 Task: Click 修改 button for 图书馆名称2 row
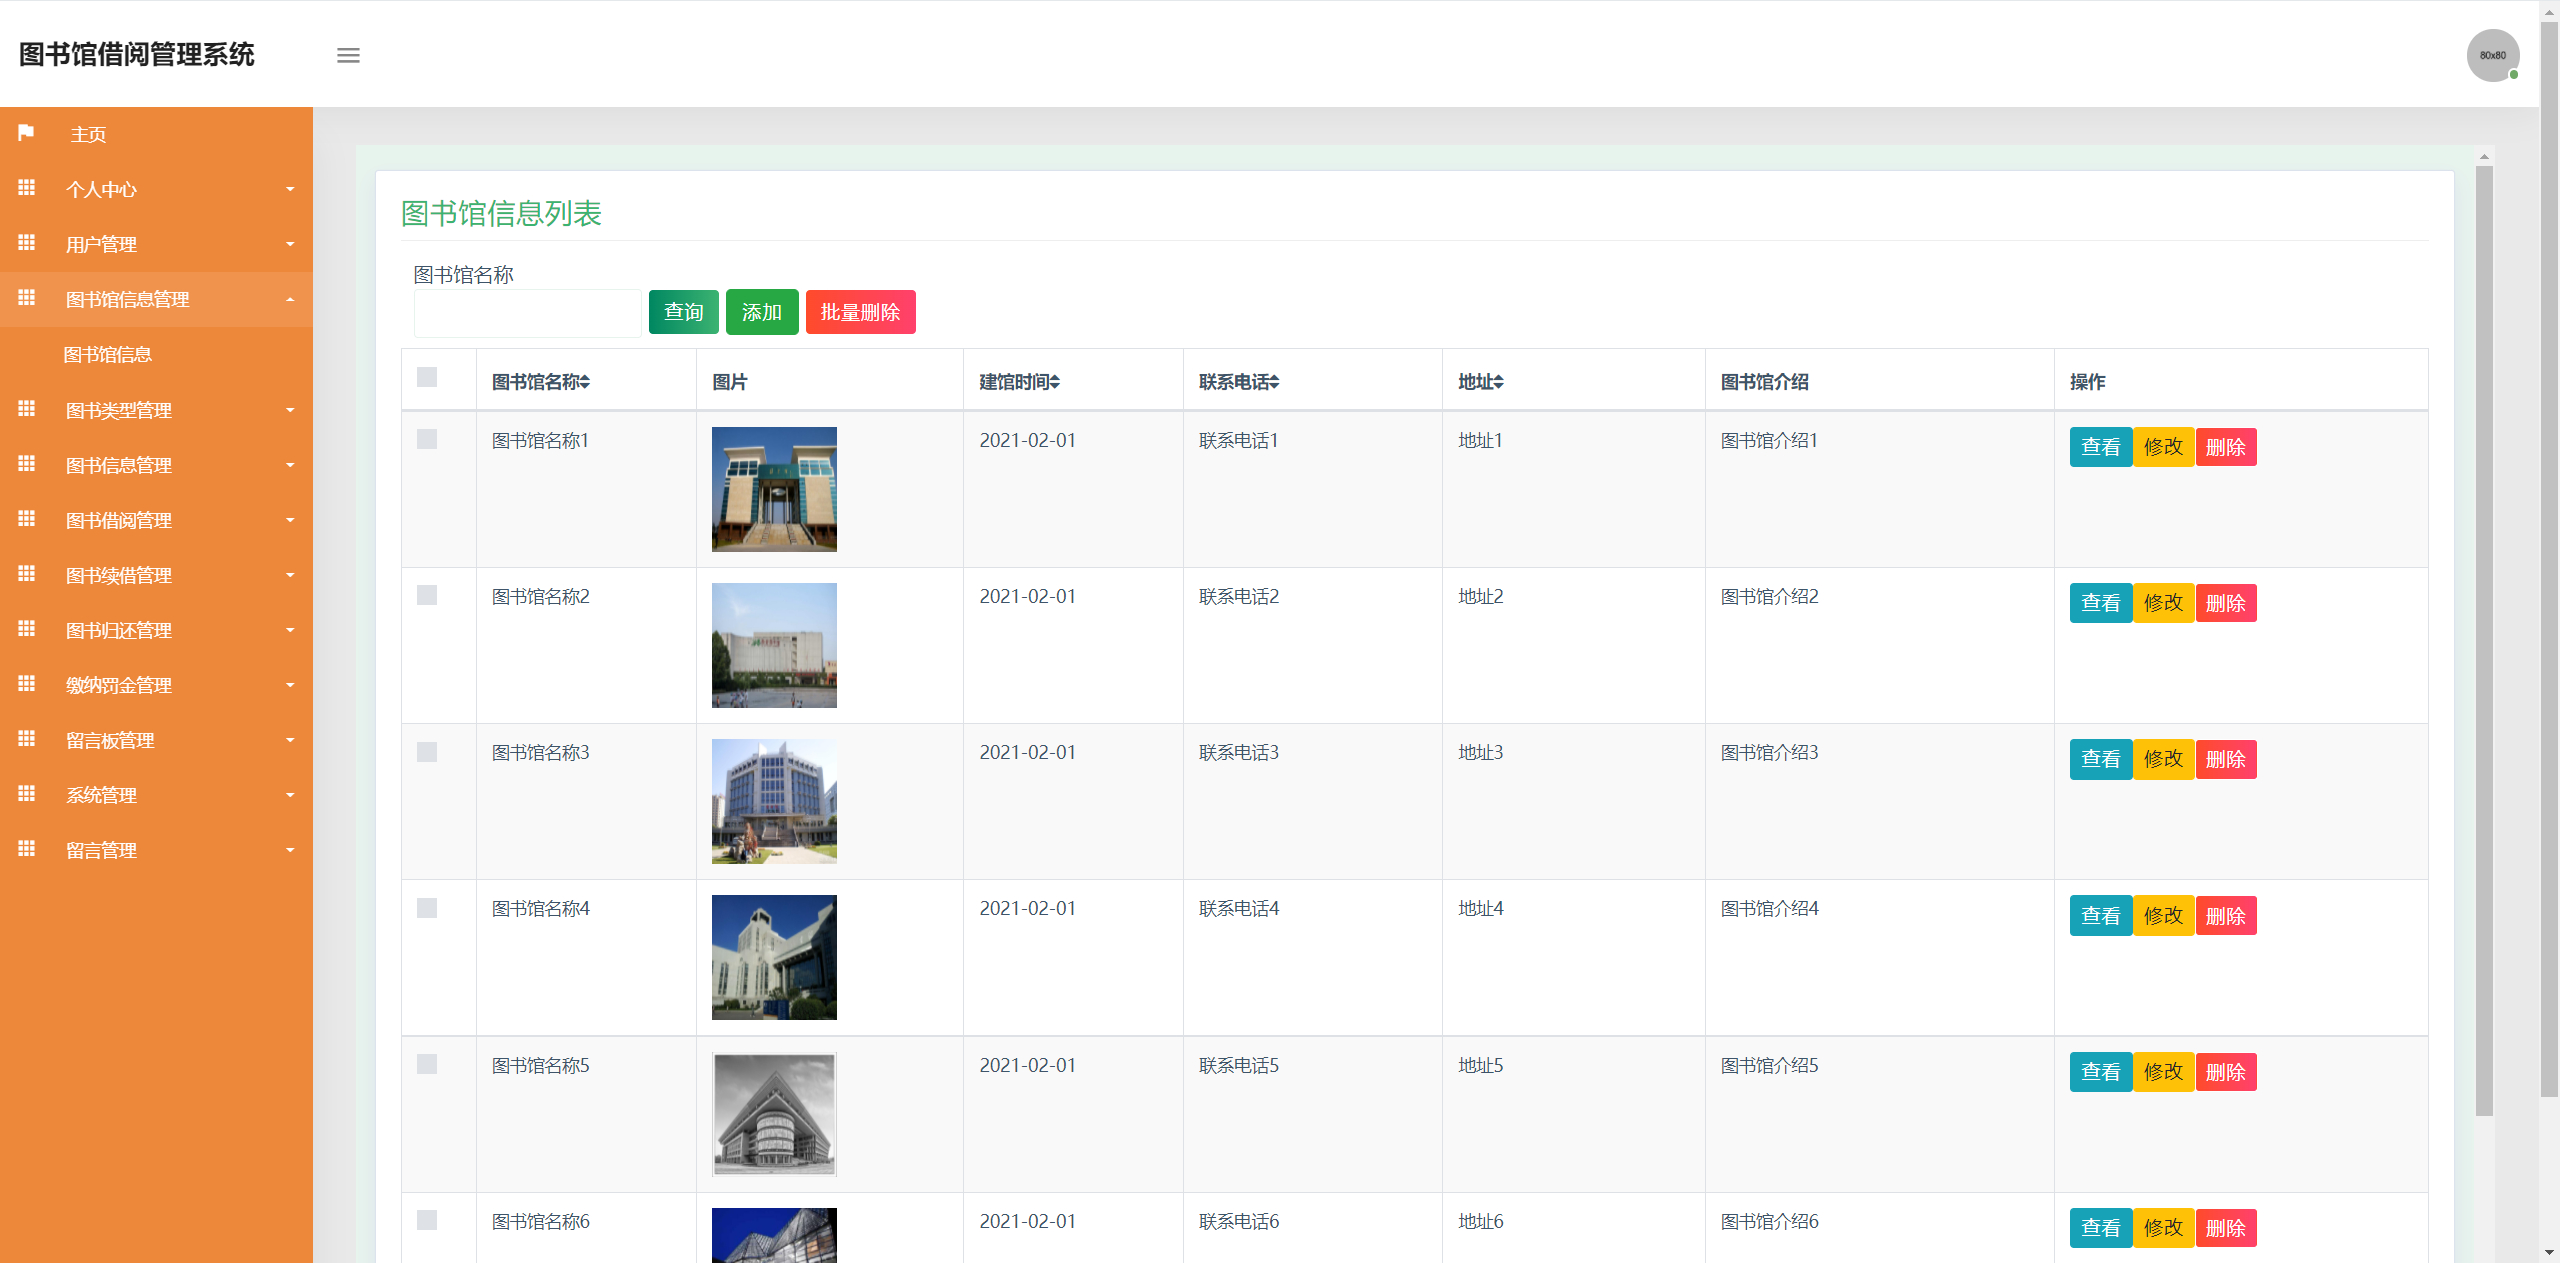pyautogui.click(x=2163, y=603)
